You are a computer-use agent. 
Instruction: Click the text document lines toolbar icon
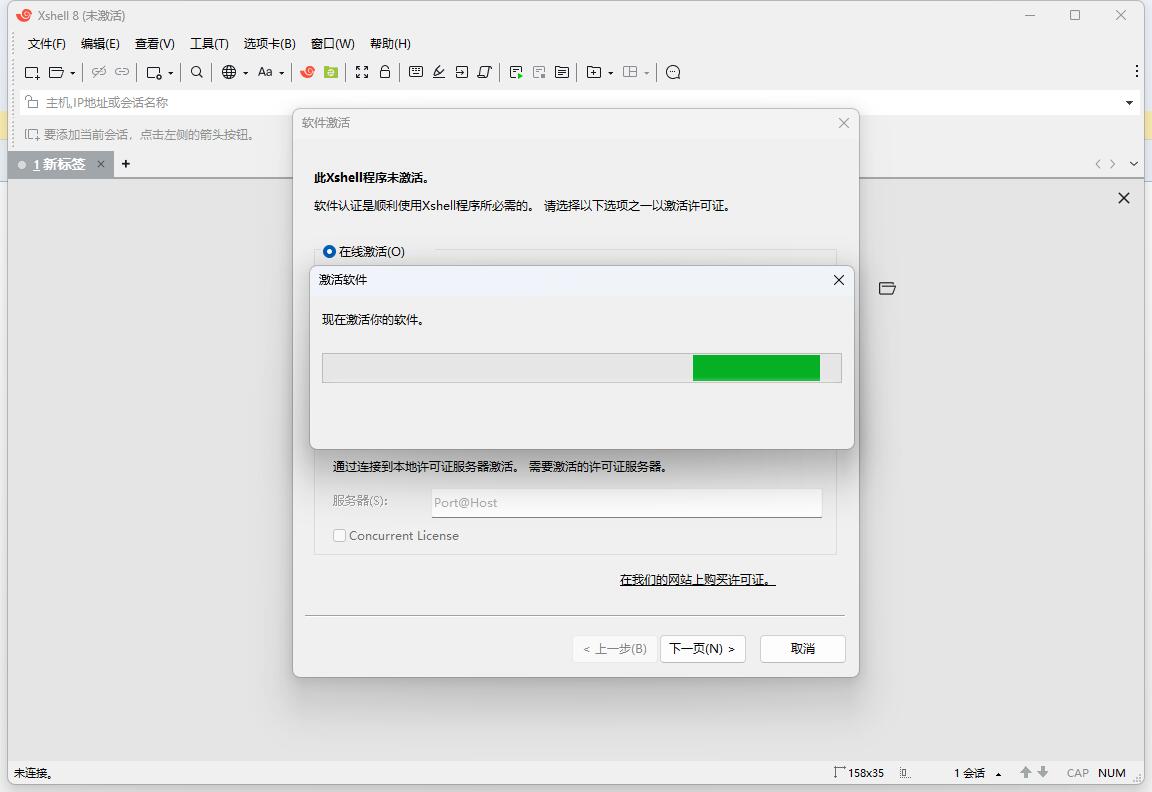click(x=562, y=72)
